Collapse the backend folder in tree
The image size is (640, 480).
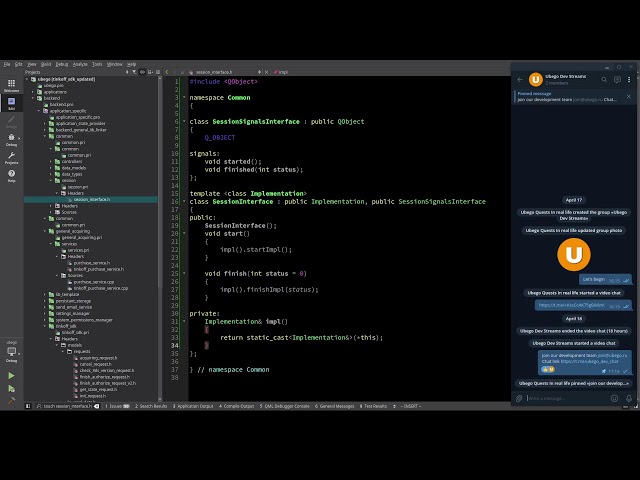pyautogui.click(x=33, y=98)
